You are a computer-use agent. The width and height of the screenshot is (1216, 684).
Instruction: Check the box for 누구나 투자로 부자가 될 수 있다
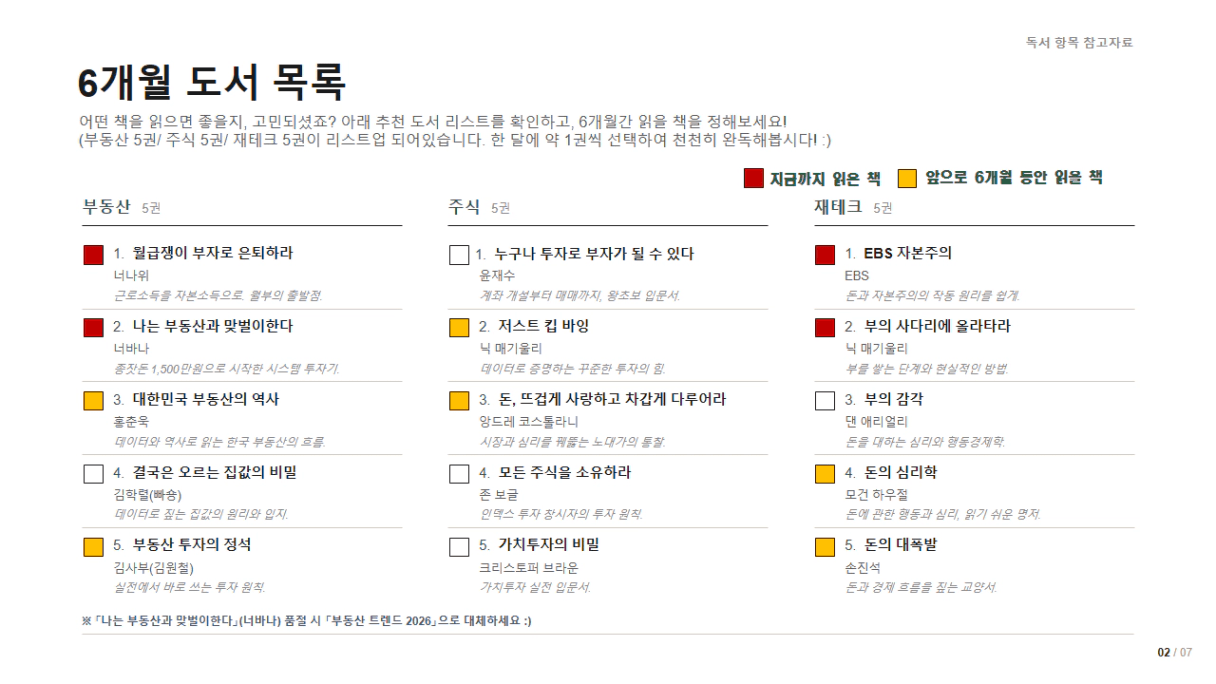[x=459, y=255]
